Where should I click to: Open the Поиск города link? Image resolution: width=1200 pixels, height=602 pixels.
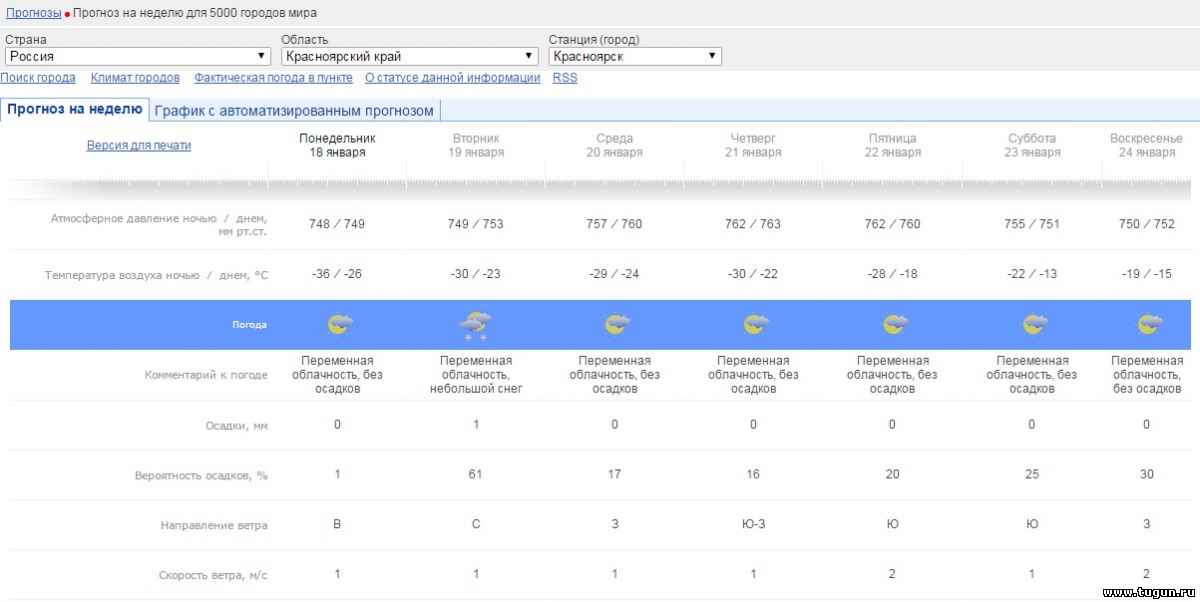(38, 78)
